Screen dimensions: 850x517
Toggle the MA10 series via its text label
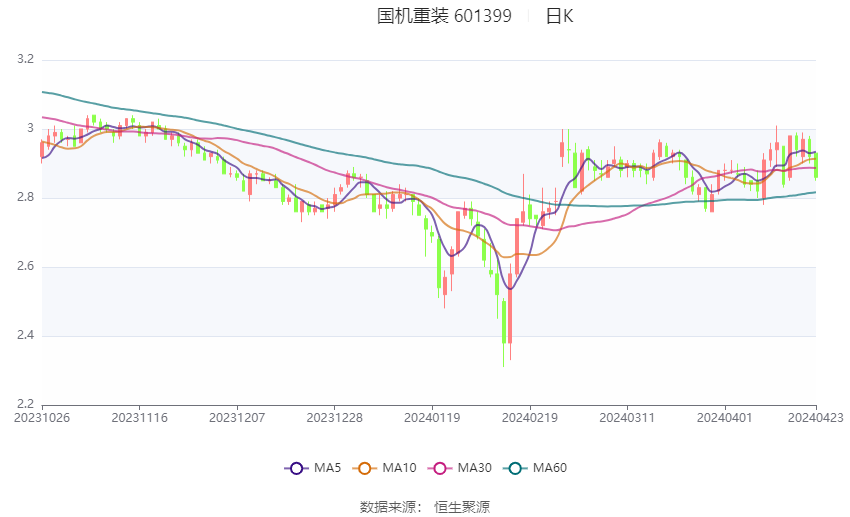pos(400,467)
